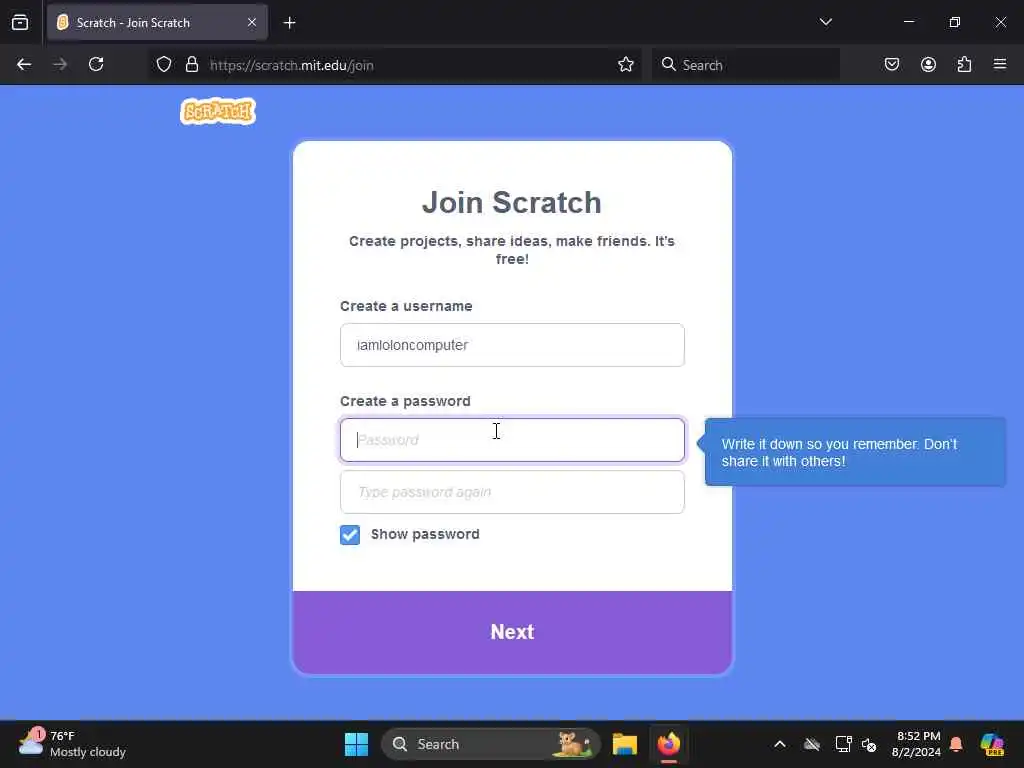
Task: Click the Create a username label
Action: 406,306
